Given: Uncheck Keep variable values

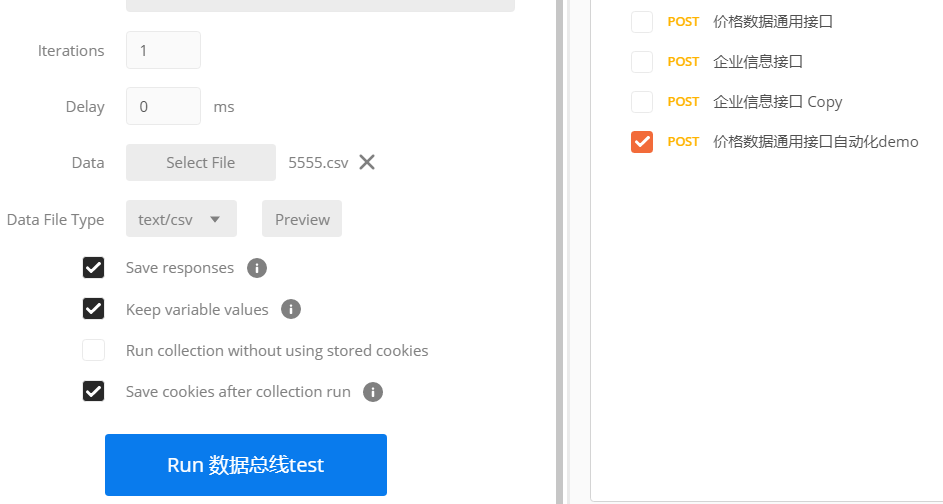Looking at the screenshot, I should [x=94, y=309].
